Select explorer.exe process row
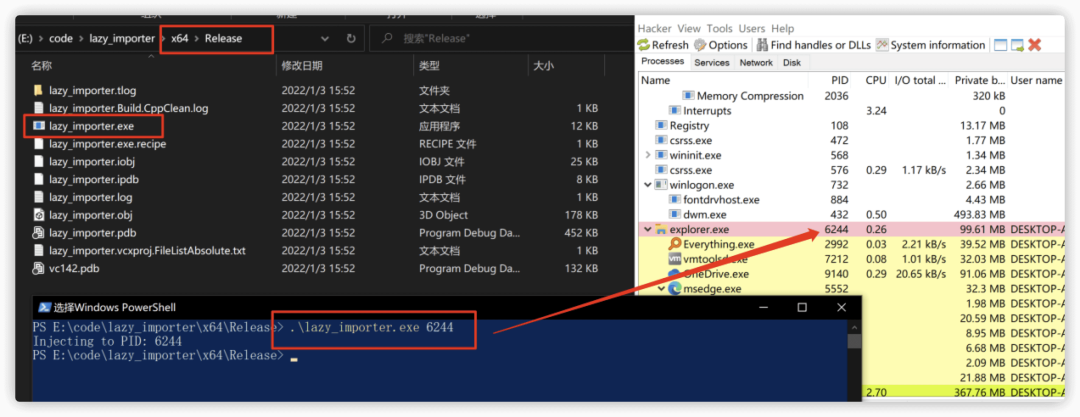The image size is (1080, 417). 851,230
